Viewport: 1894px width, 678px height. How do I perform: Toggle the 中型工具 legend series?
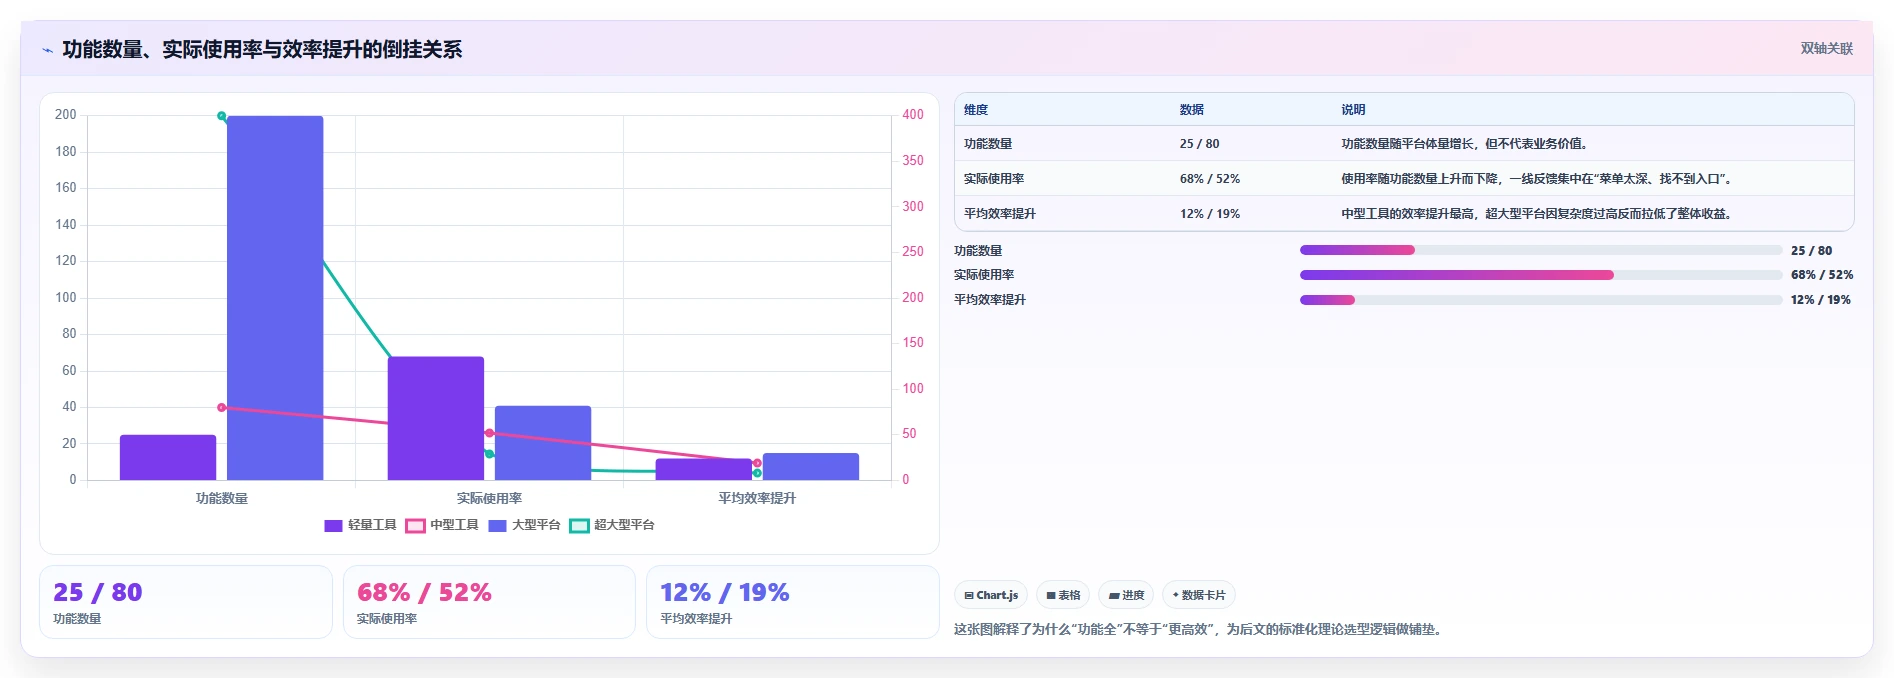coord(442,525)
